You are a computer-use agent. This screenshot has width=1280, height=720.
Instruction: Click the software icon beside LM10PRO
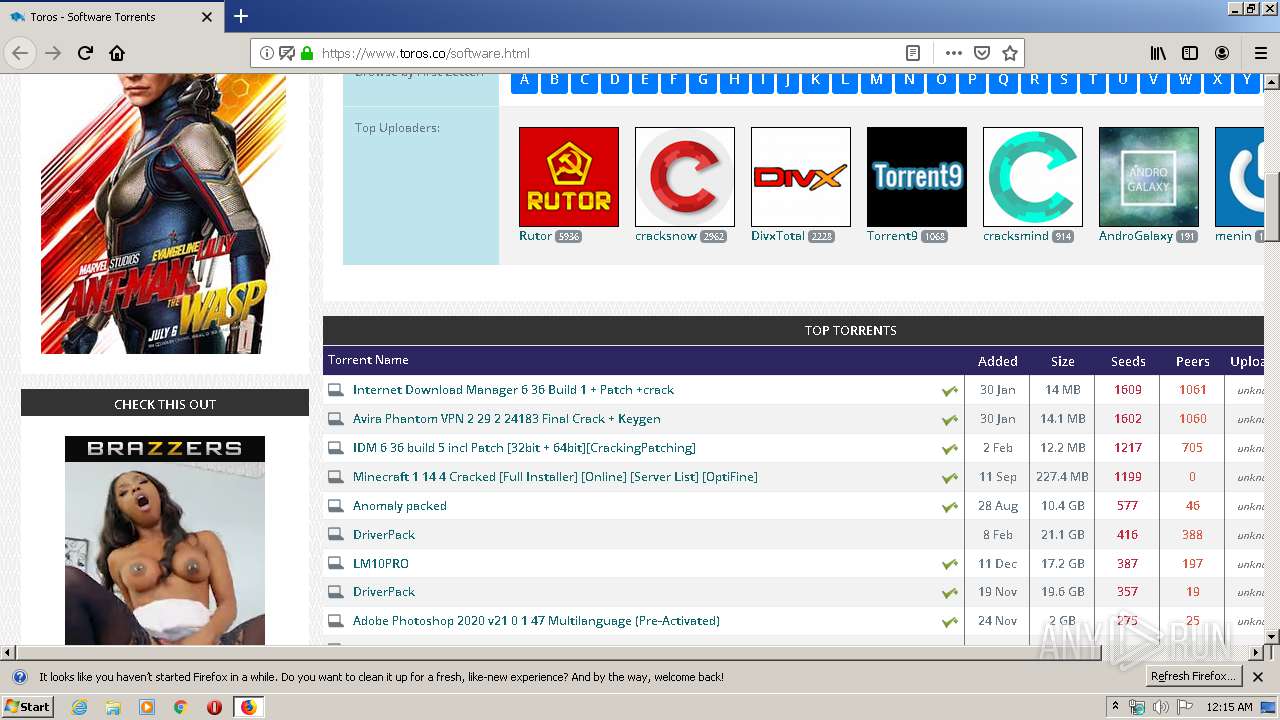pos(336,564)
